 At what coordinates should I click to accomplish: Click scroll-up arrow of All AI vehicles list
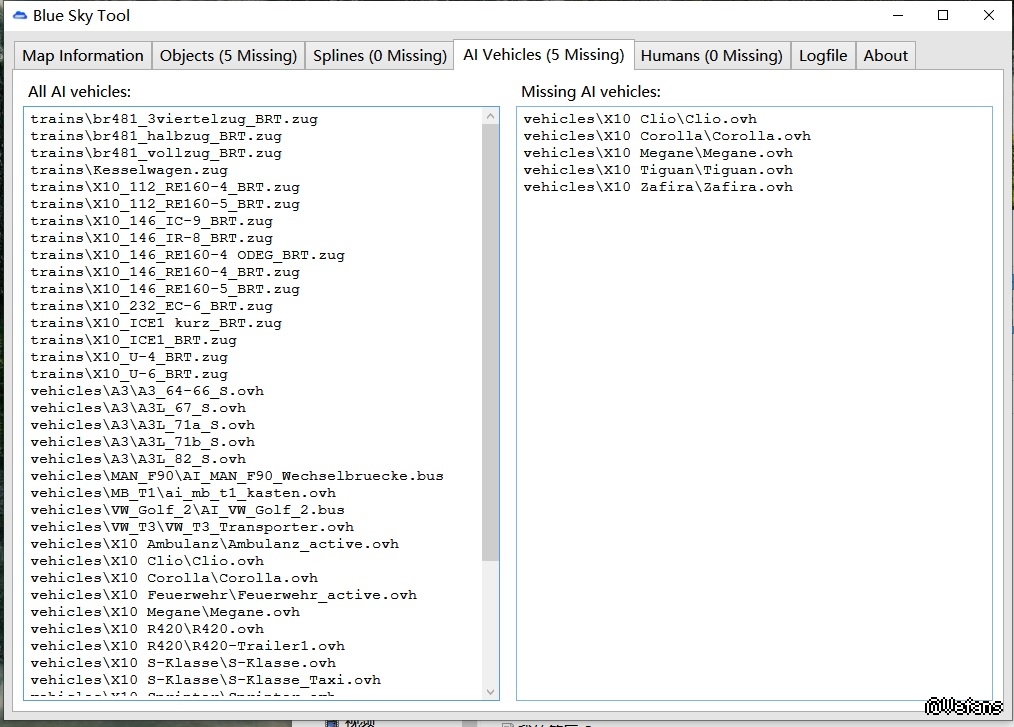490,116
